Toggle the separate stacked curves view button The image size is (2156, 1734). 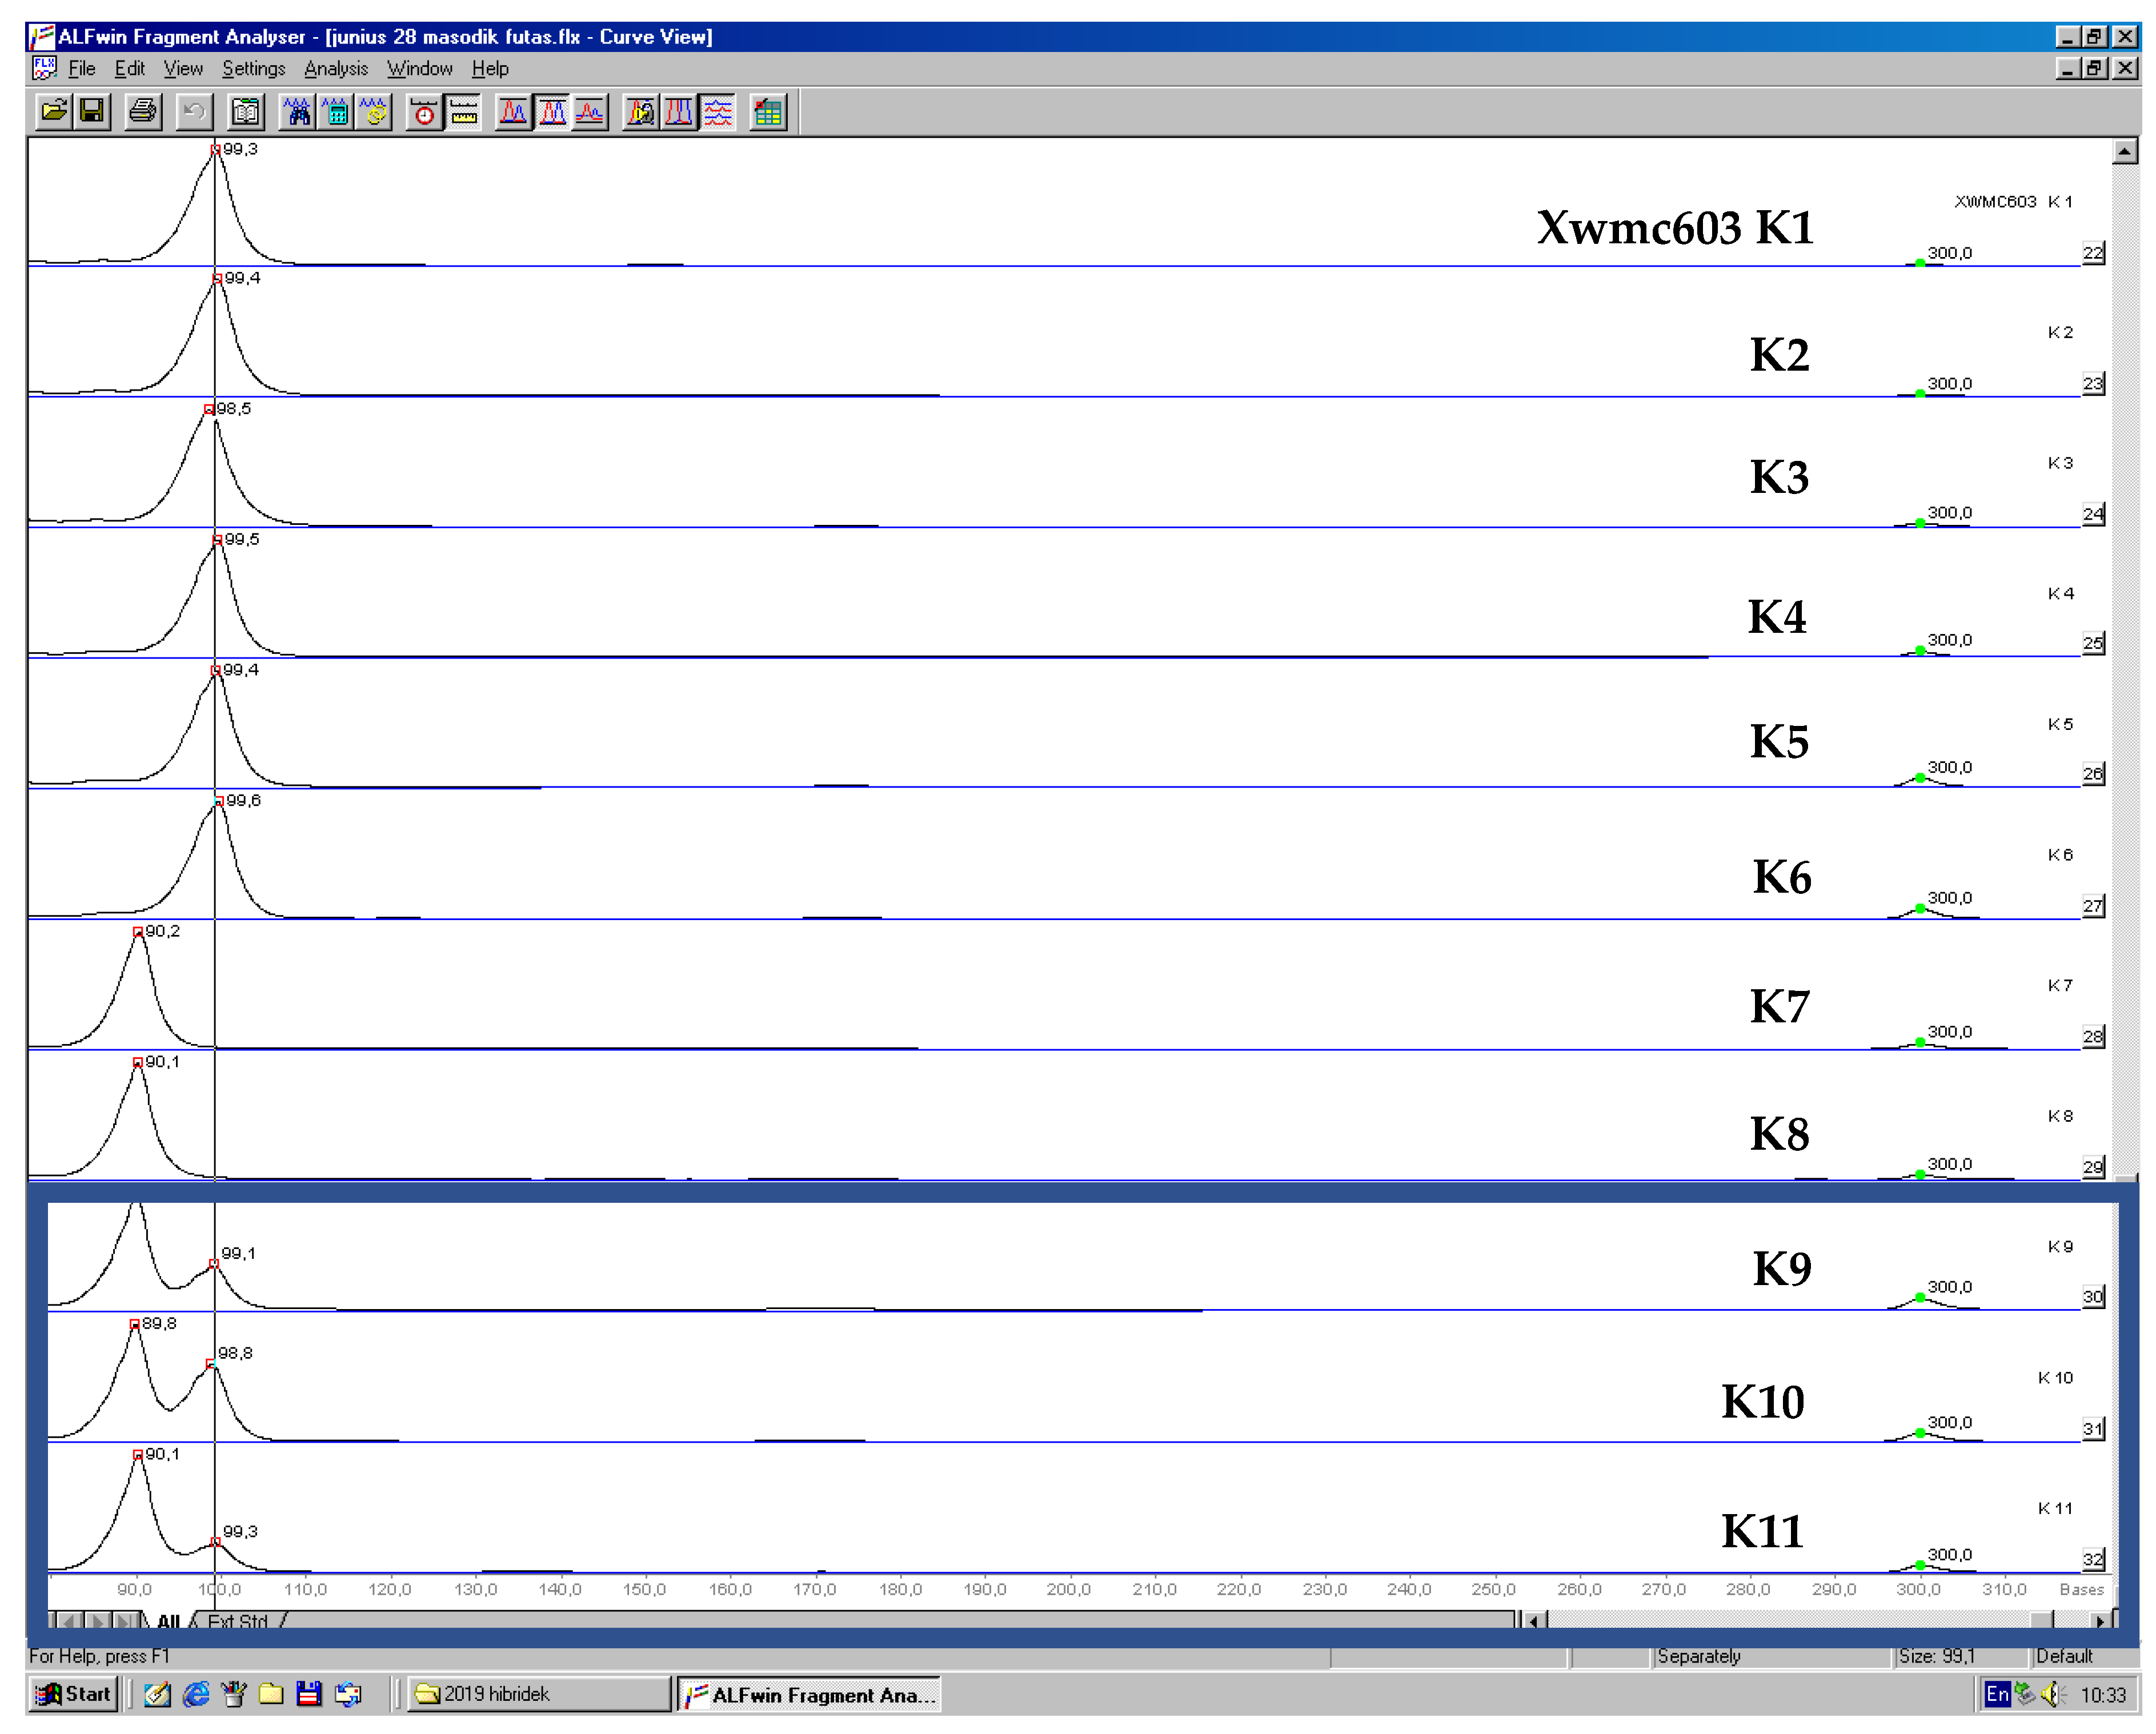pyautogui.click(x=718, y=112)
